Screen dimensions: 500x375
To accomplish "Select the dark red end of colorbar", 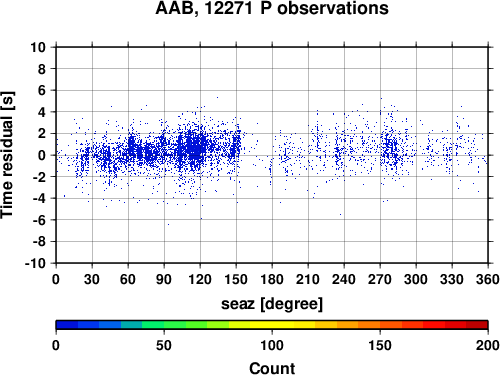I will point(477,325).
